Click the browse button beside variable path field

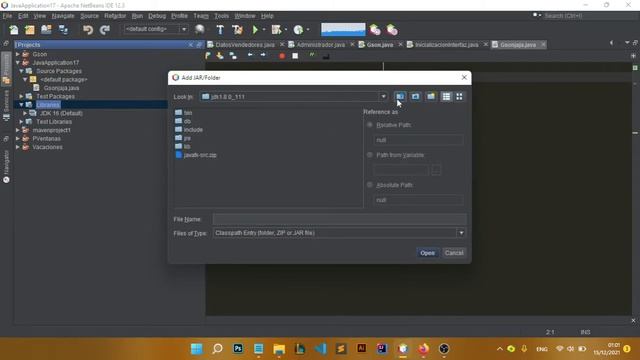pos(436,170)
